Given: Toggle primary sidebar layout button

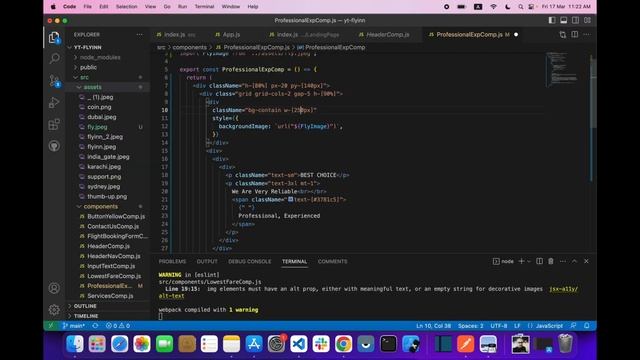Looking at the screenshot, I should pyautogui.click(x=552, y=20).
